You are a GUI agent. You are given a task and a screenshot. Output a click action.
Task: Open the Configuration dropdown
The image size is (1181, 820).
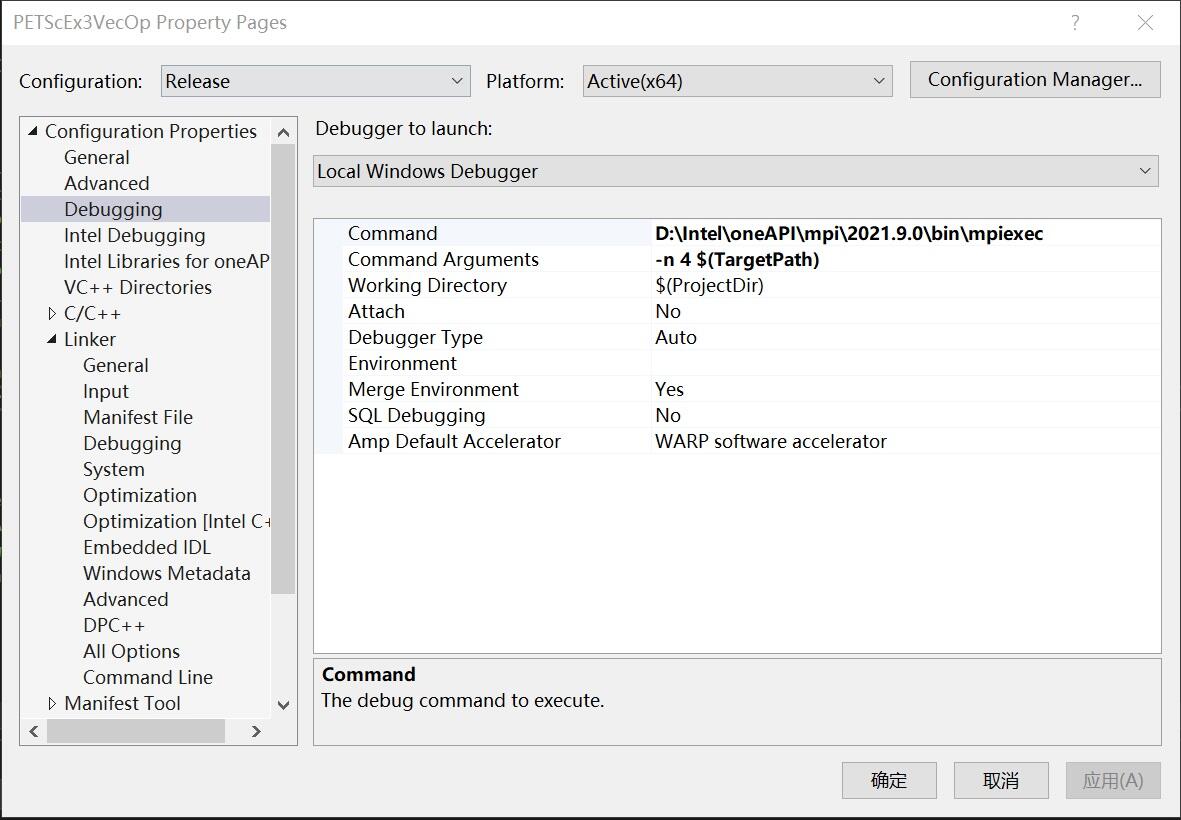tap(315, 81)
